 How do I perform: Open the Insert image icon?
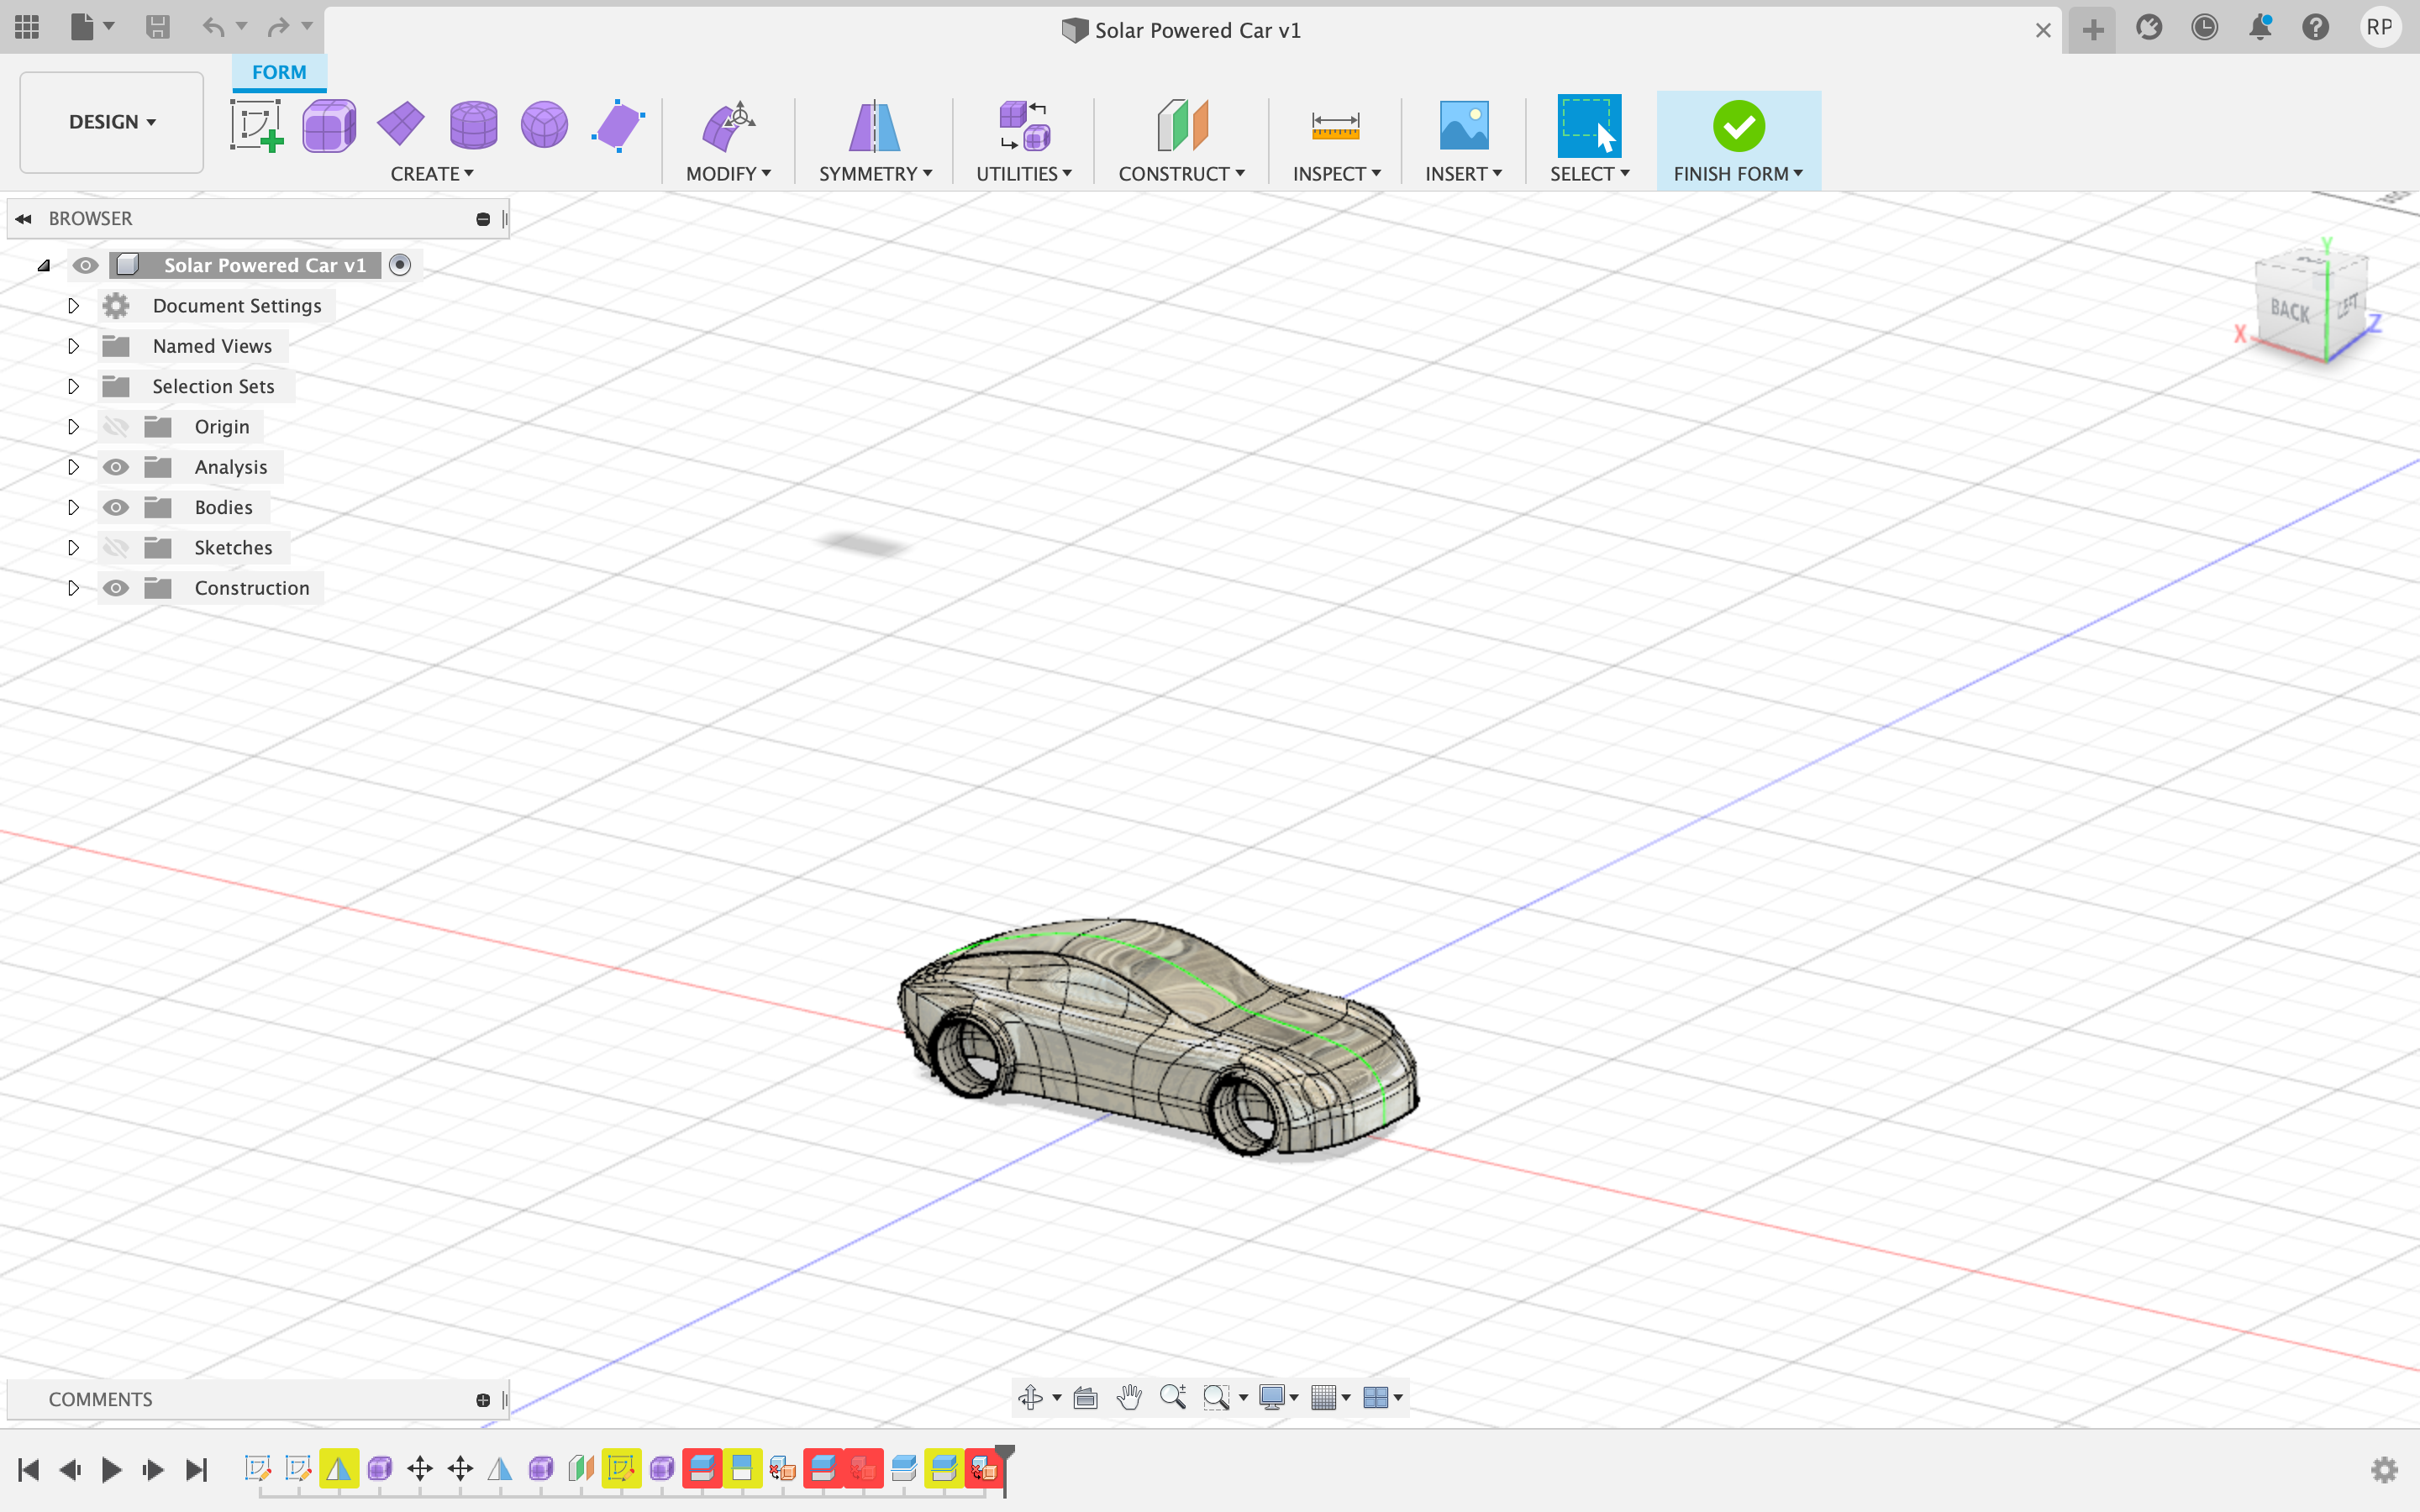coord(1463,126)
